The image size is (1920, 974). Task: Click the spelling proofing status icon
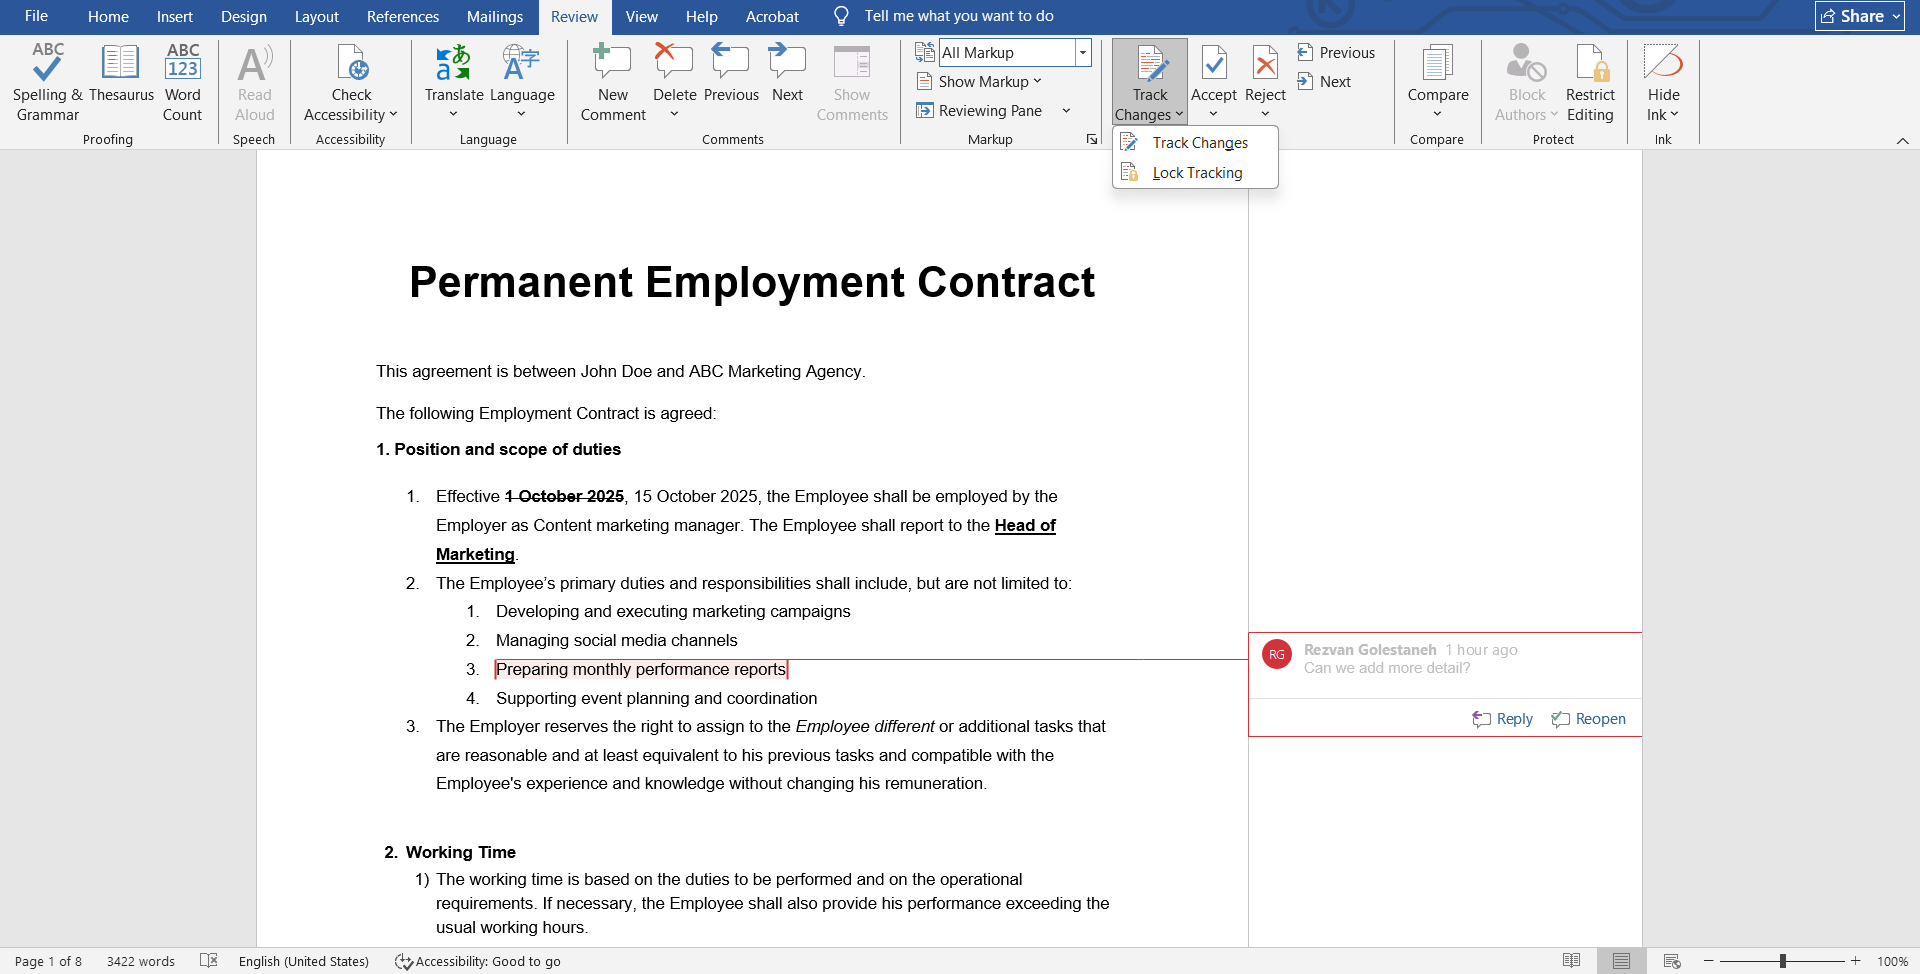click(208, 961)
